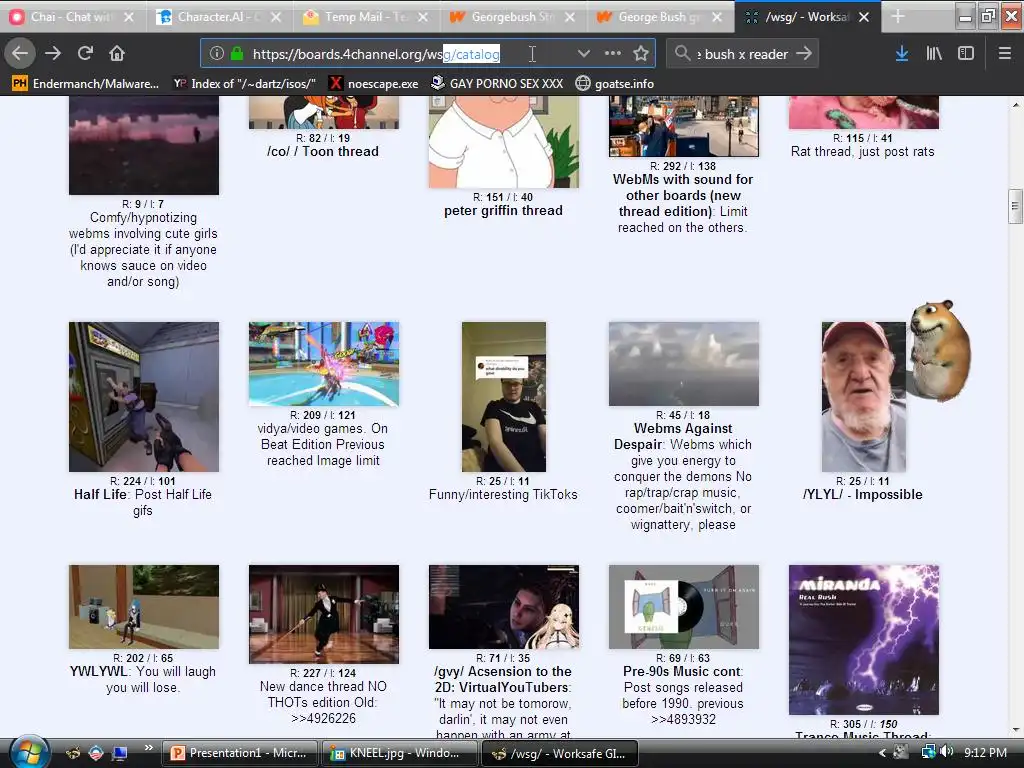Close the /wsg/ Worksafe tab

coord(863,17)
